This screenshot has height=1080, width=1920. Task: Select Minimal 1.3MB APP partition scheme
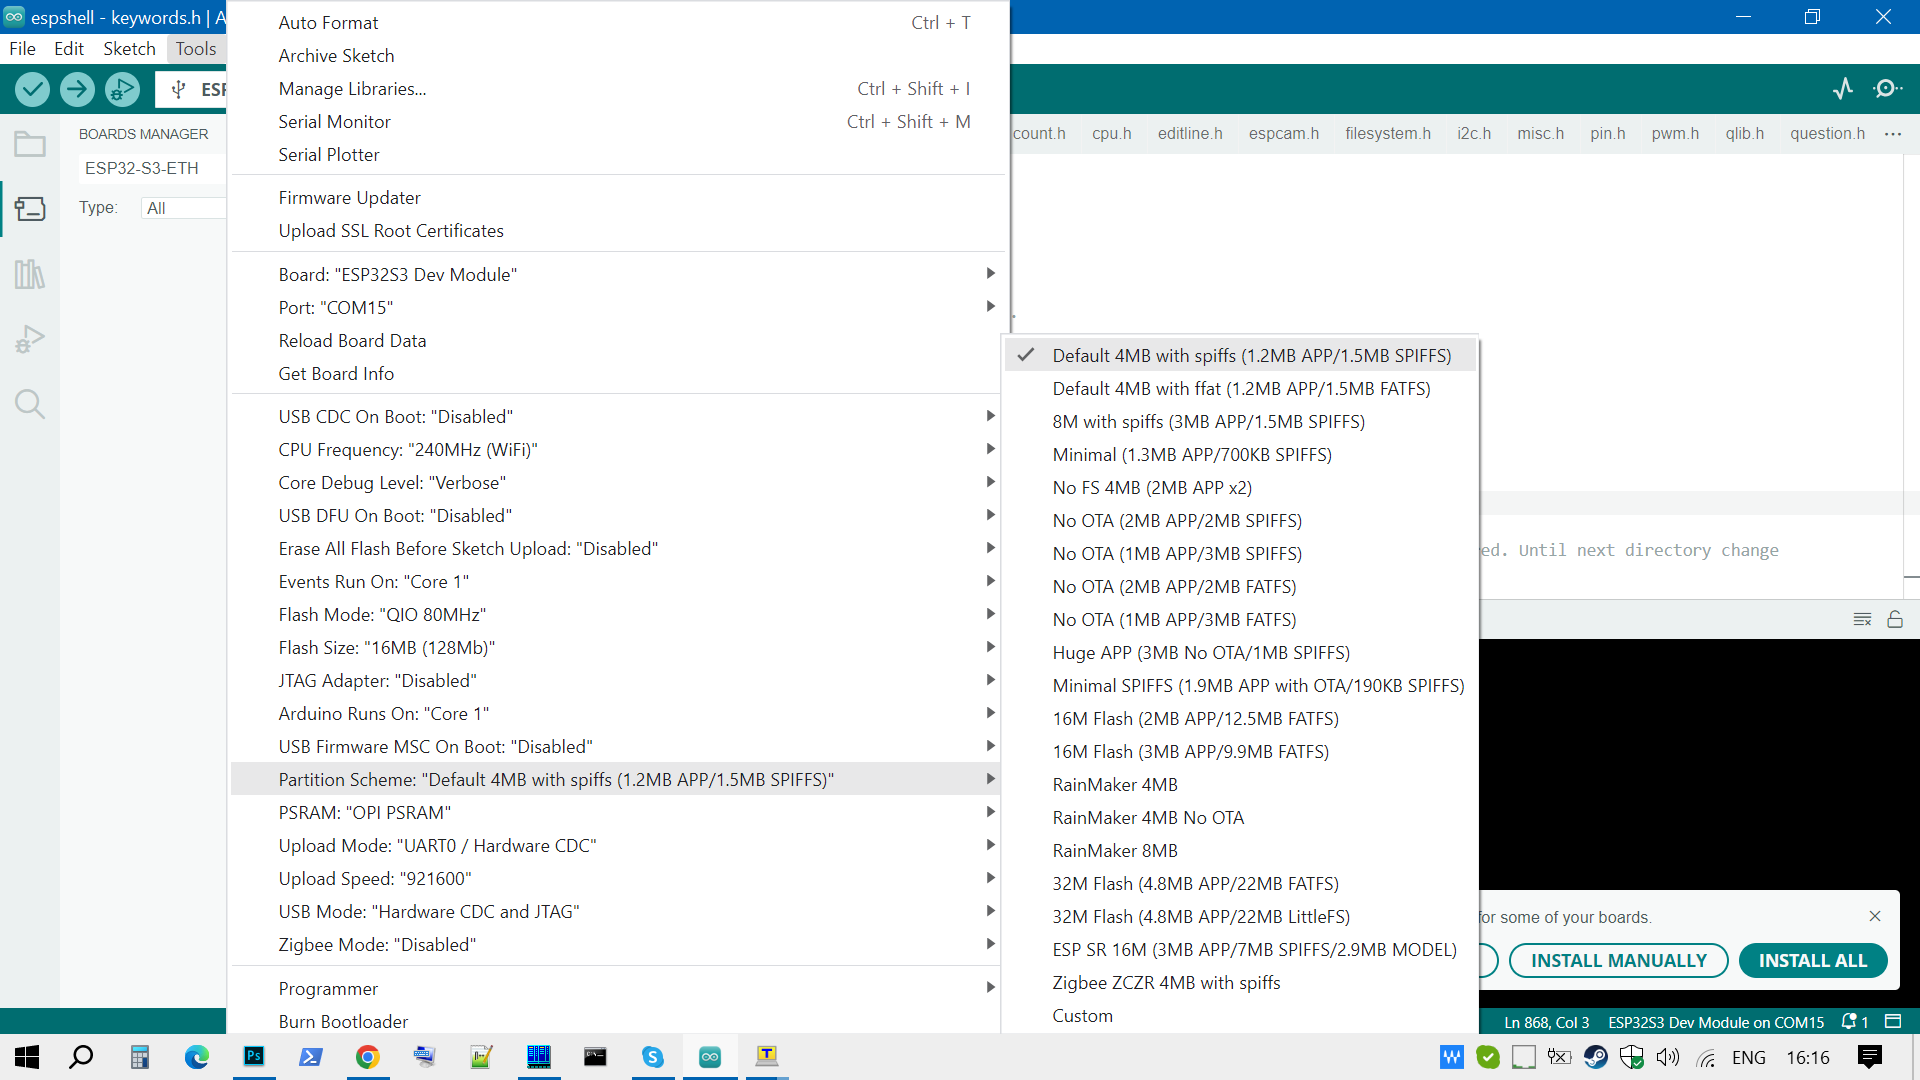(x=1240, y=455)
